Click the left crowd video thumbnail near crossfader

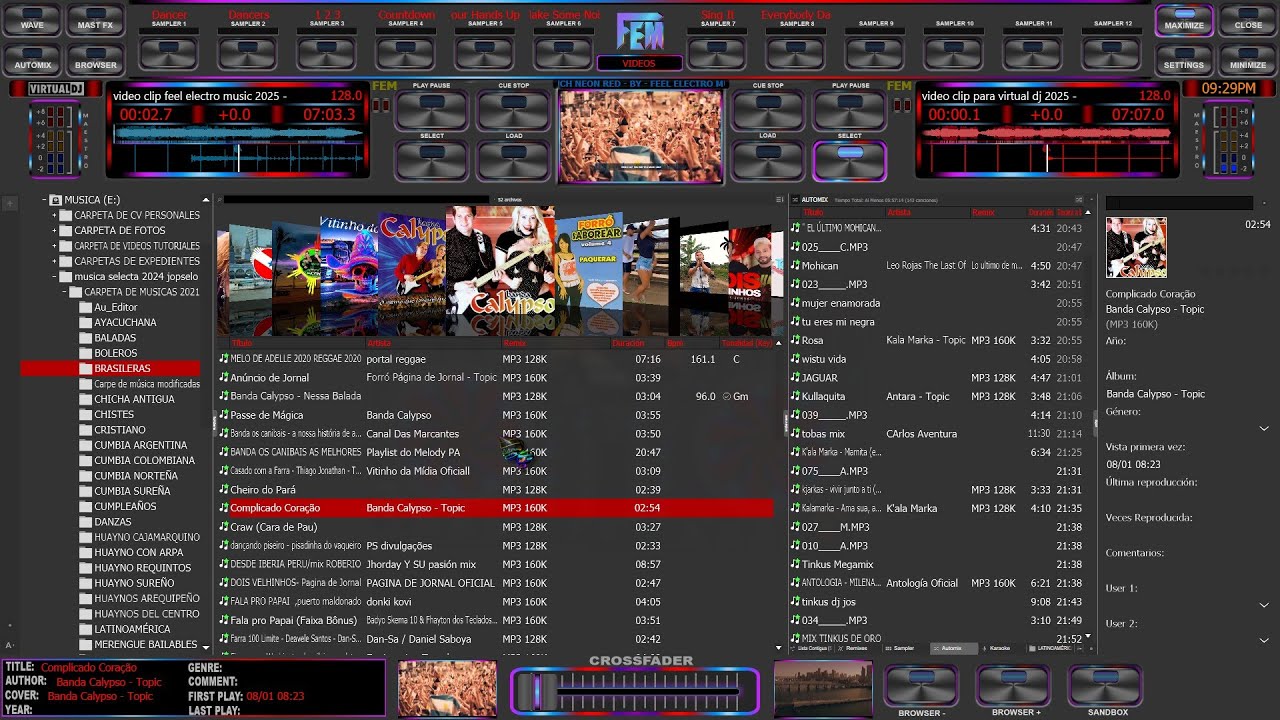[x=447, y=688]
